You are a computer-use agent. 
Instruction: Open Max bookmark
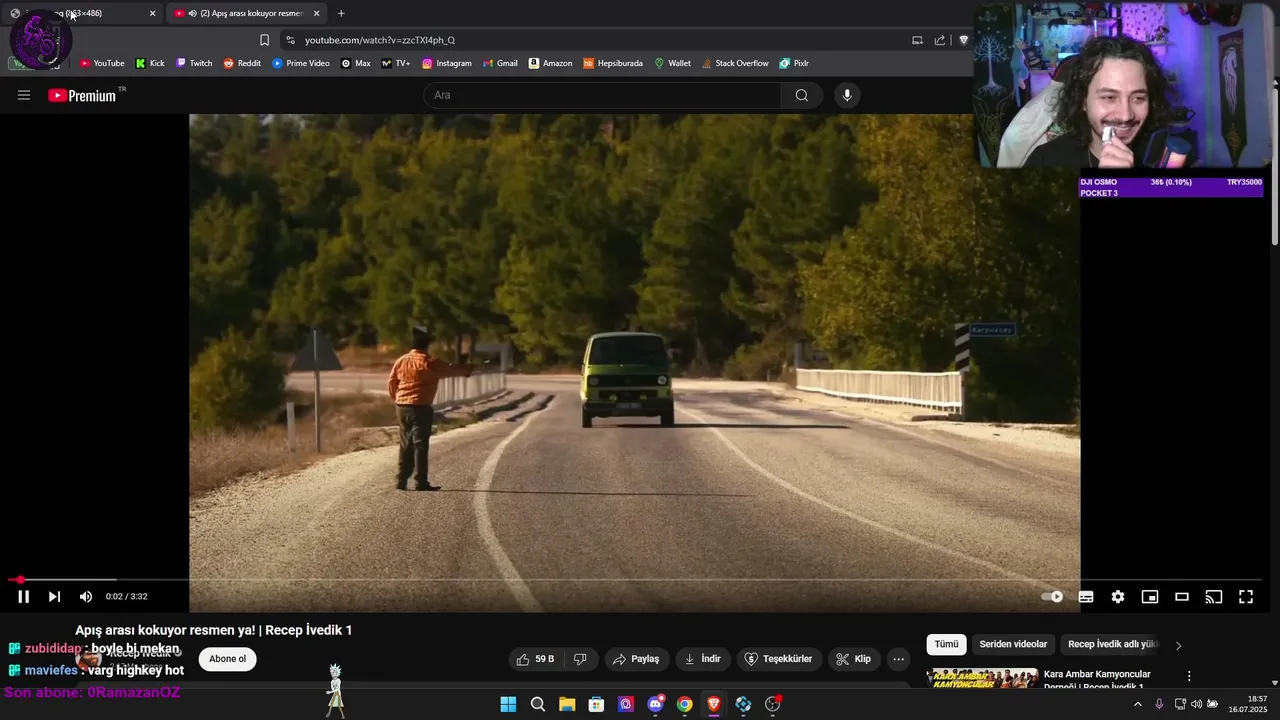355,63
